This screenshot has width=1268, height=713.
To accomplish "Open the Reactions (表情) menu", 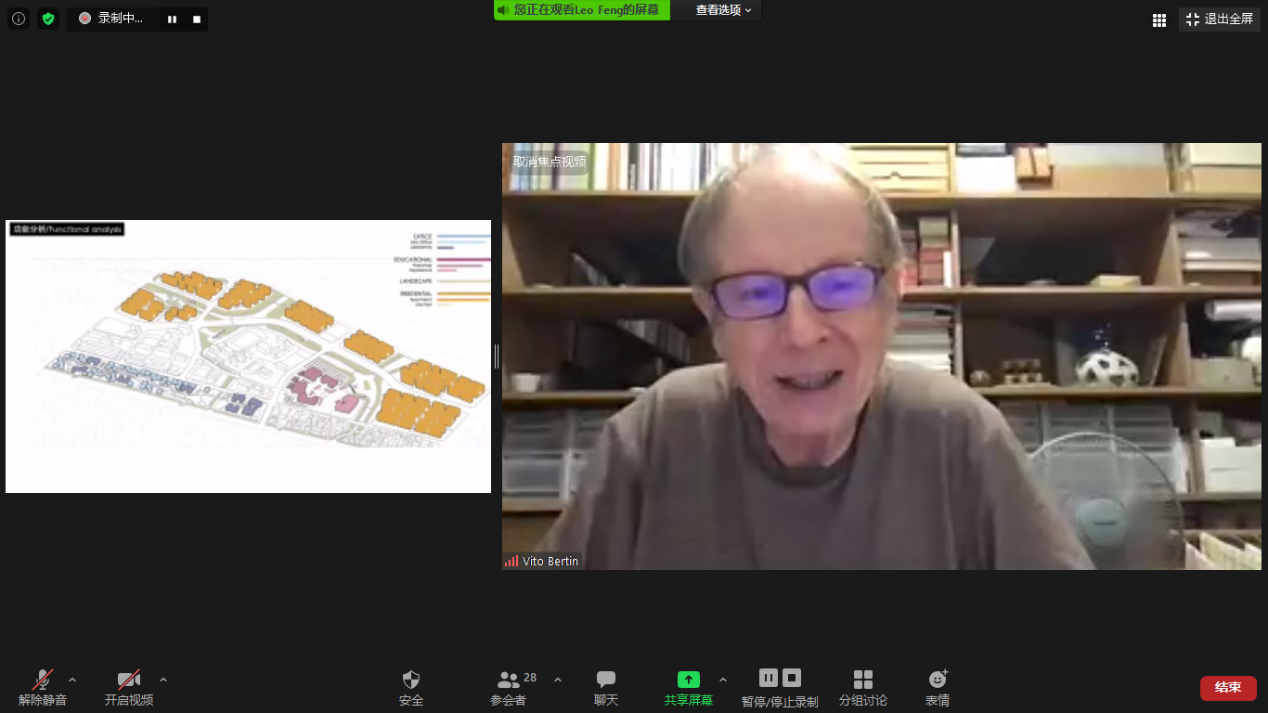I will [937, 688].
